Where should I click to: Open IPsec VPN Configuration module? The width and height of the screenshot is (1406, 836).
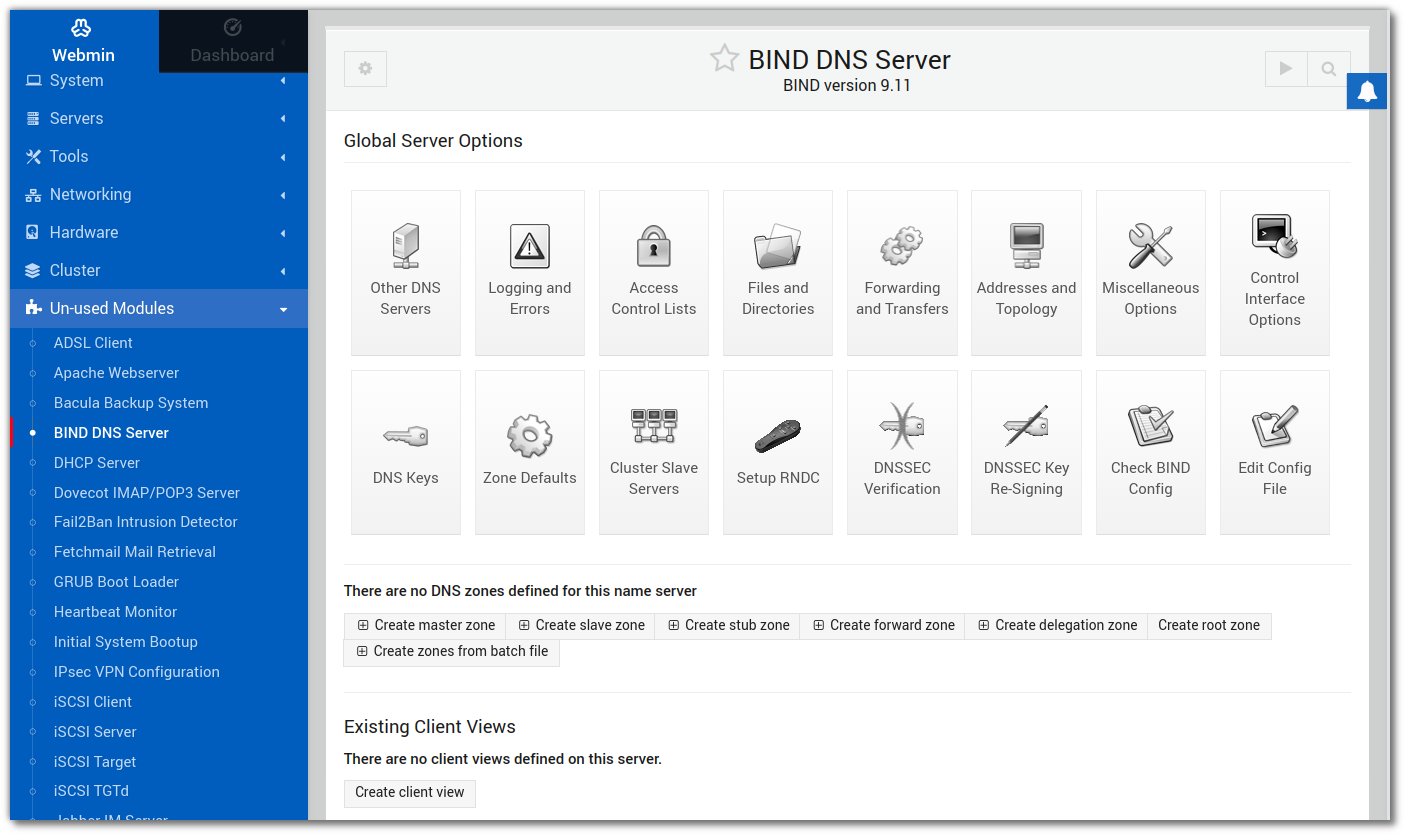coord(137,672)
